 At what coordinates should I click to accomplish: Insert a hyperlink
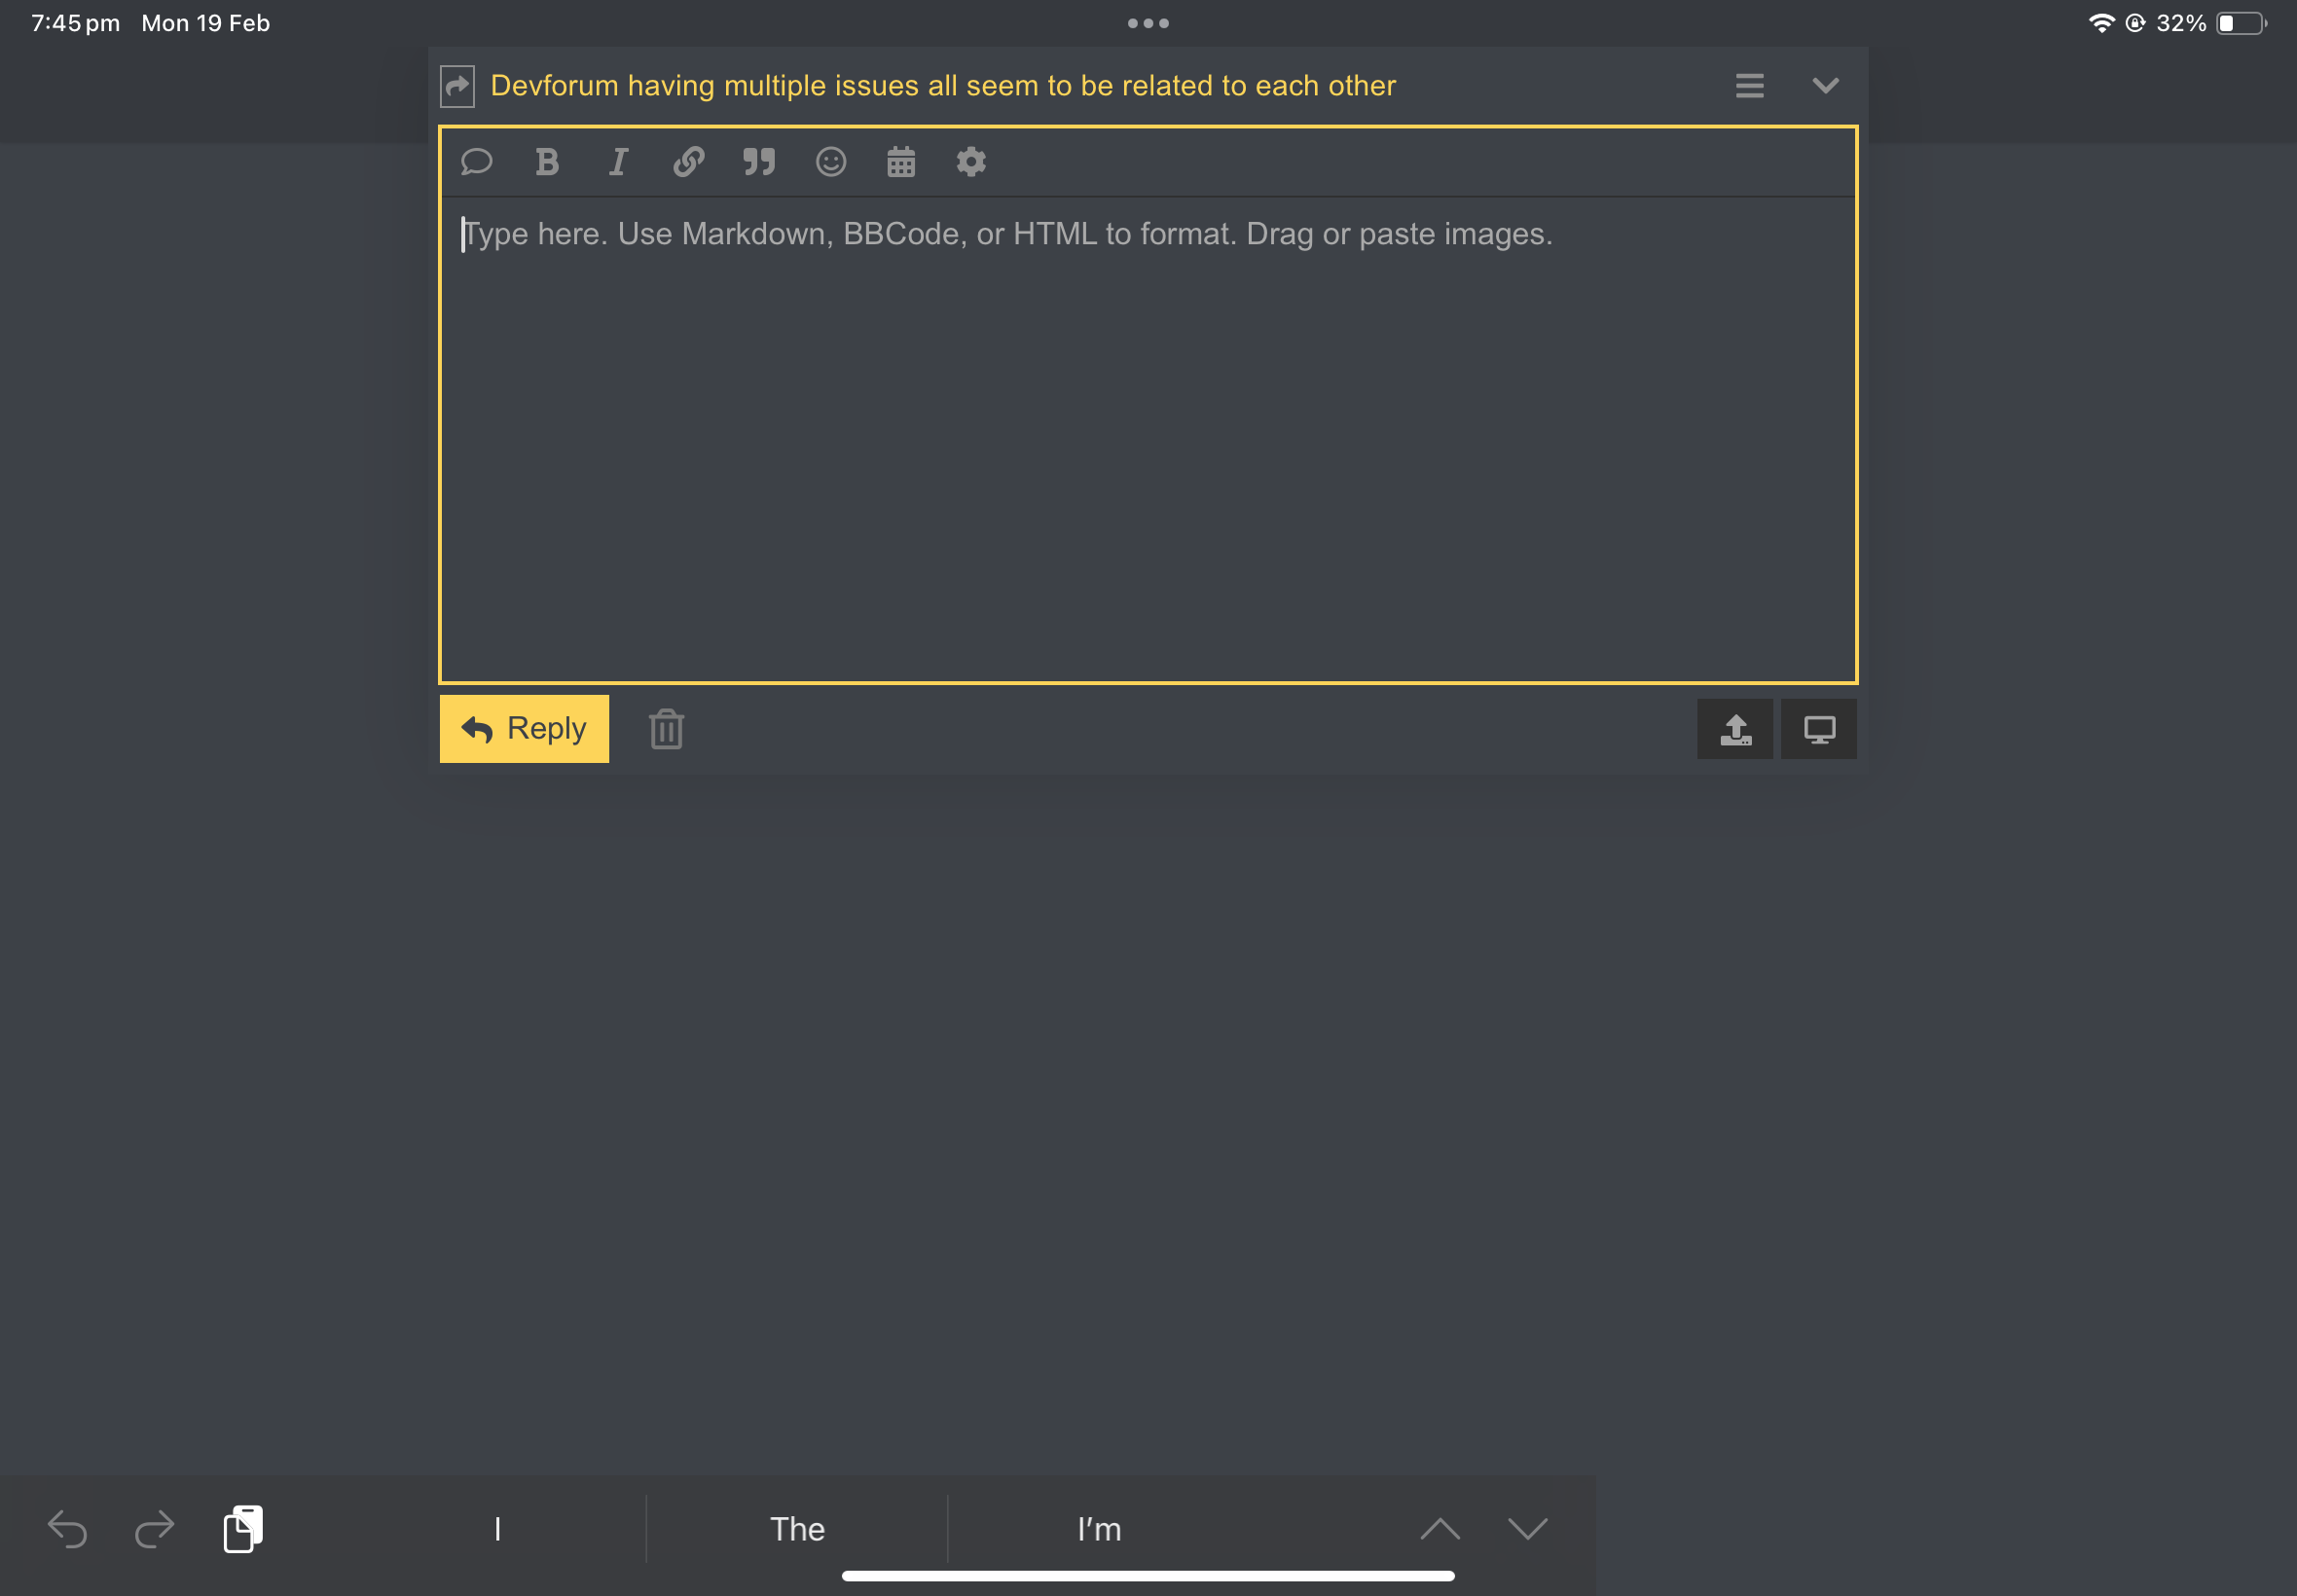688,162
